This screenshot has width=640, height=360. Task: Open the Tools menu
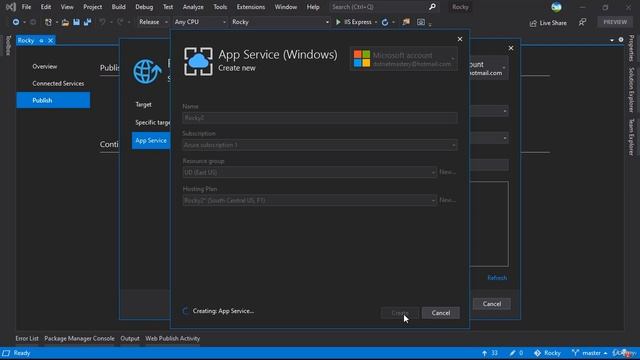220,7
